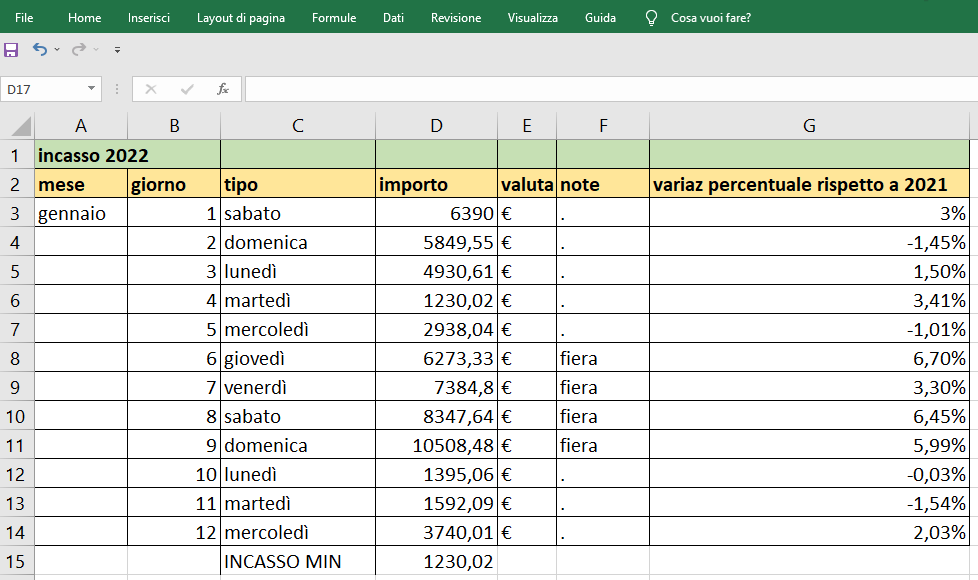This screenshot has width=978, height=580.
Task: Open the Undo history dropdown arrow
Action: click(57, 49)
